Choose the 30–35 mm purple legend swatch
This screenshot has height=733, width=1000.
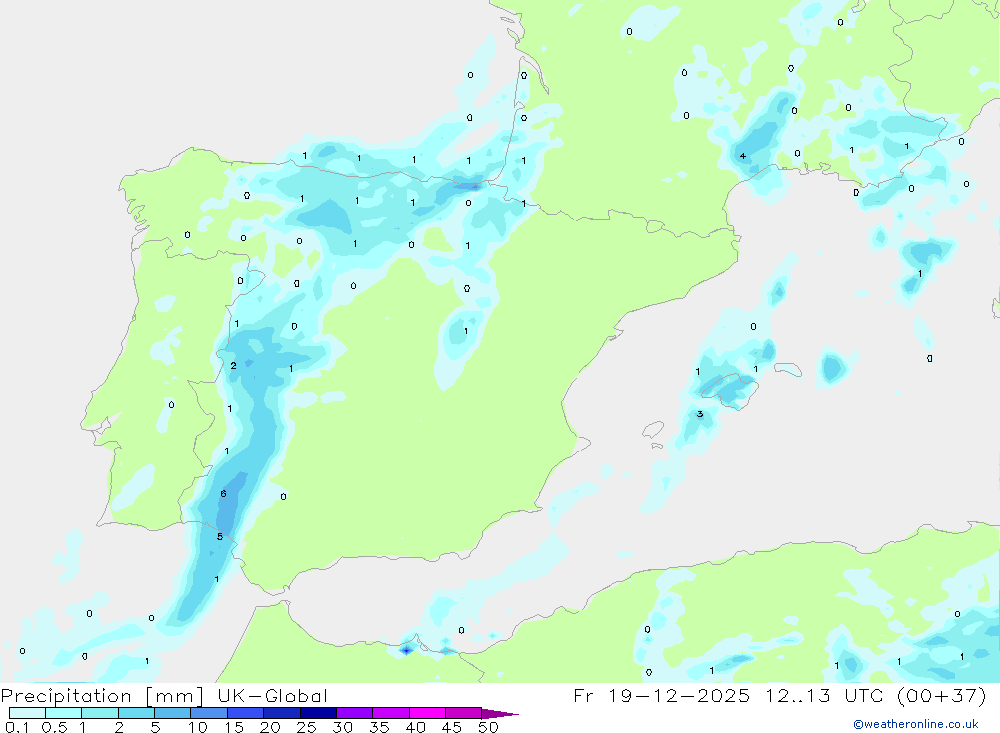click(354, 713)
